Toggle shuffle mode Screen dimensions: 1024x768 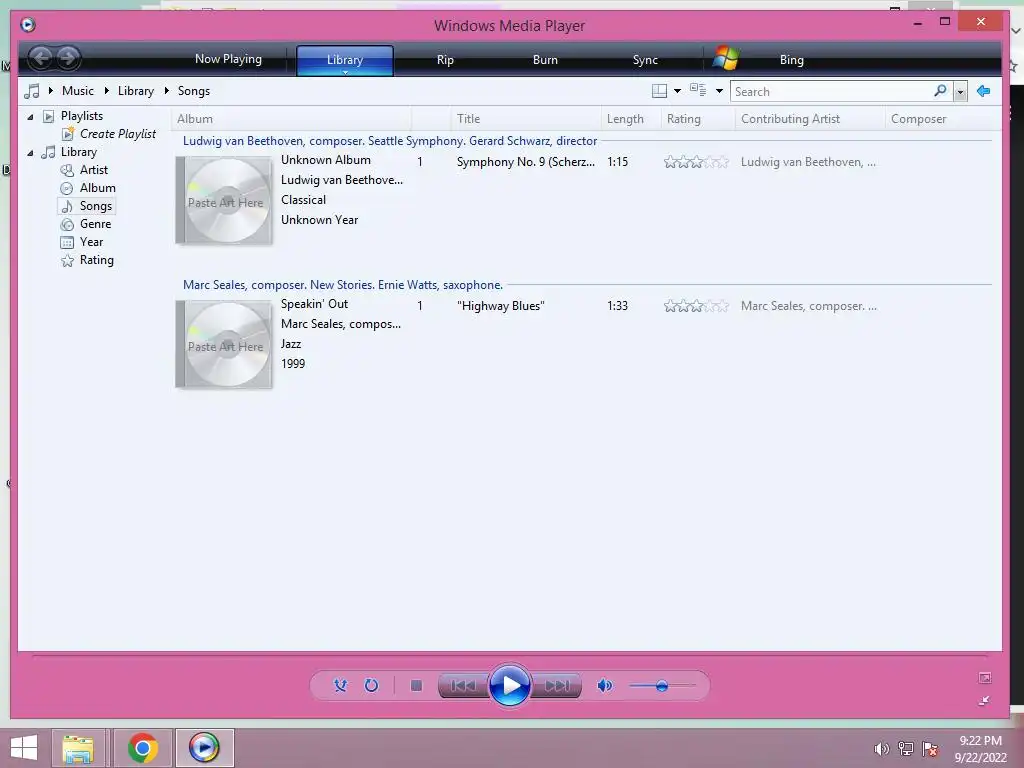pos(340,685)
